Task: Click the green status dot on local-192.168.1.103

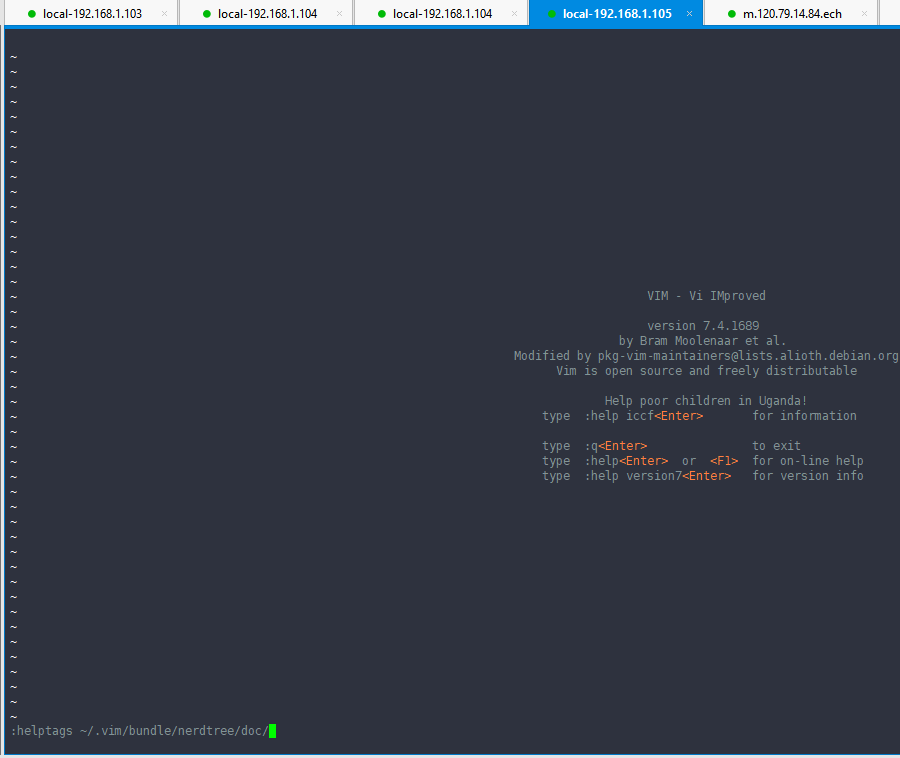Action: click(32, 14)
